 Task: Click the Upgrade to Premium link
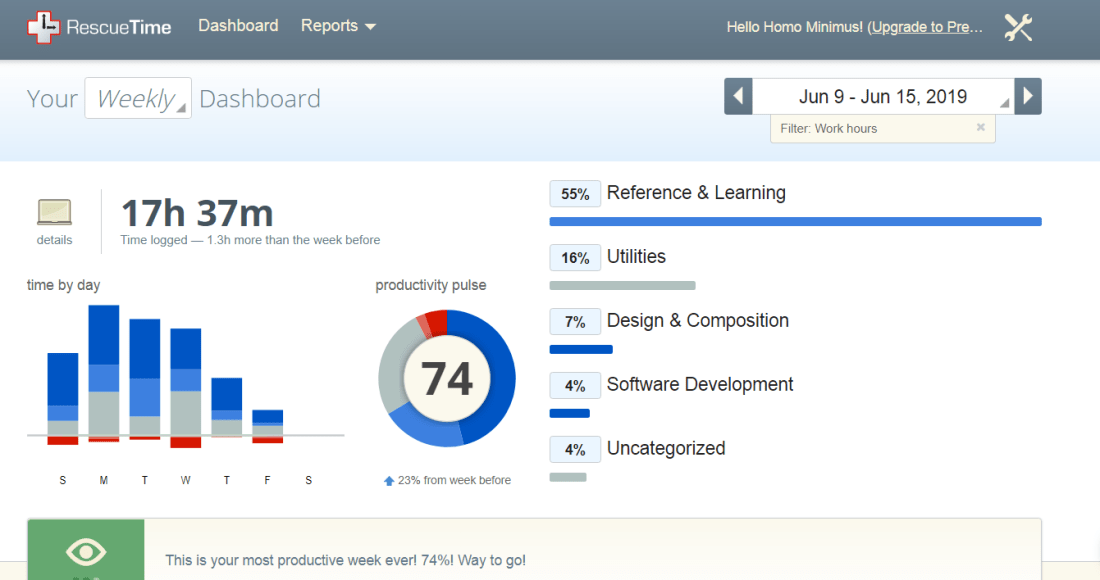coord(925,27)
